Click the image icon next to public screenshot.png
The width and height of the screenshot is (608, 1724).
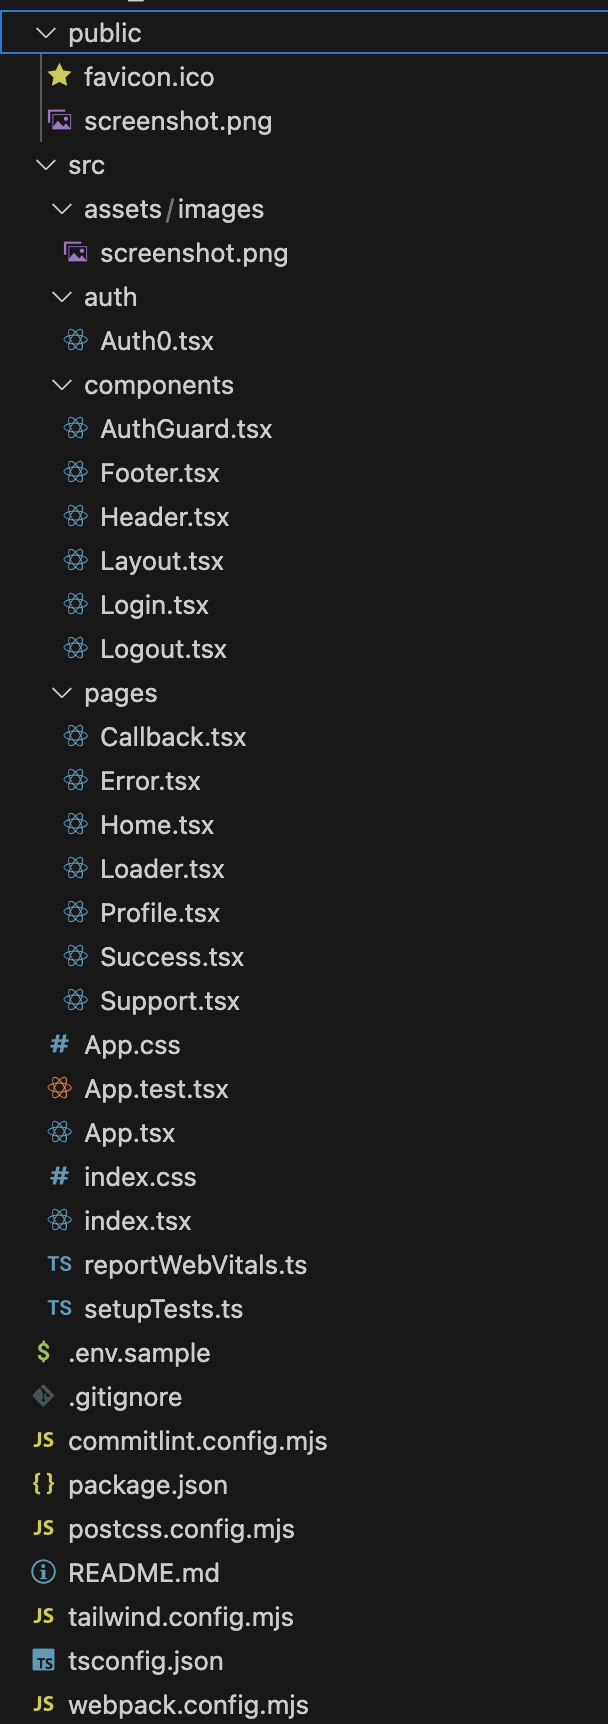(x=60, y=121)
